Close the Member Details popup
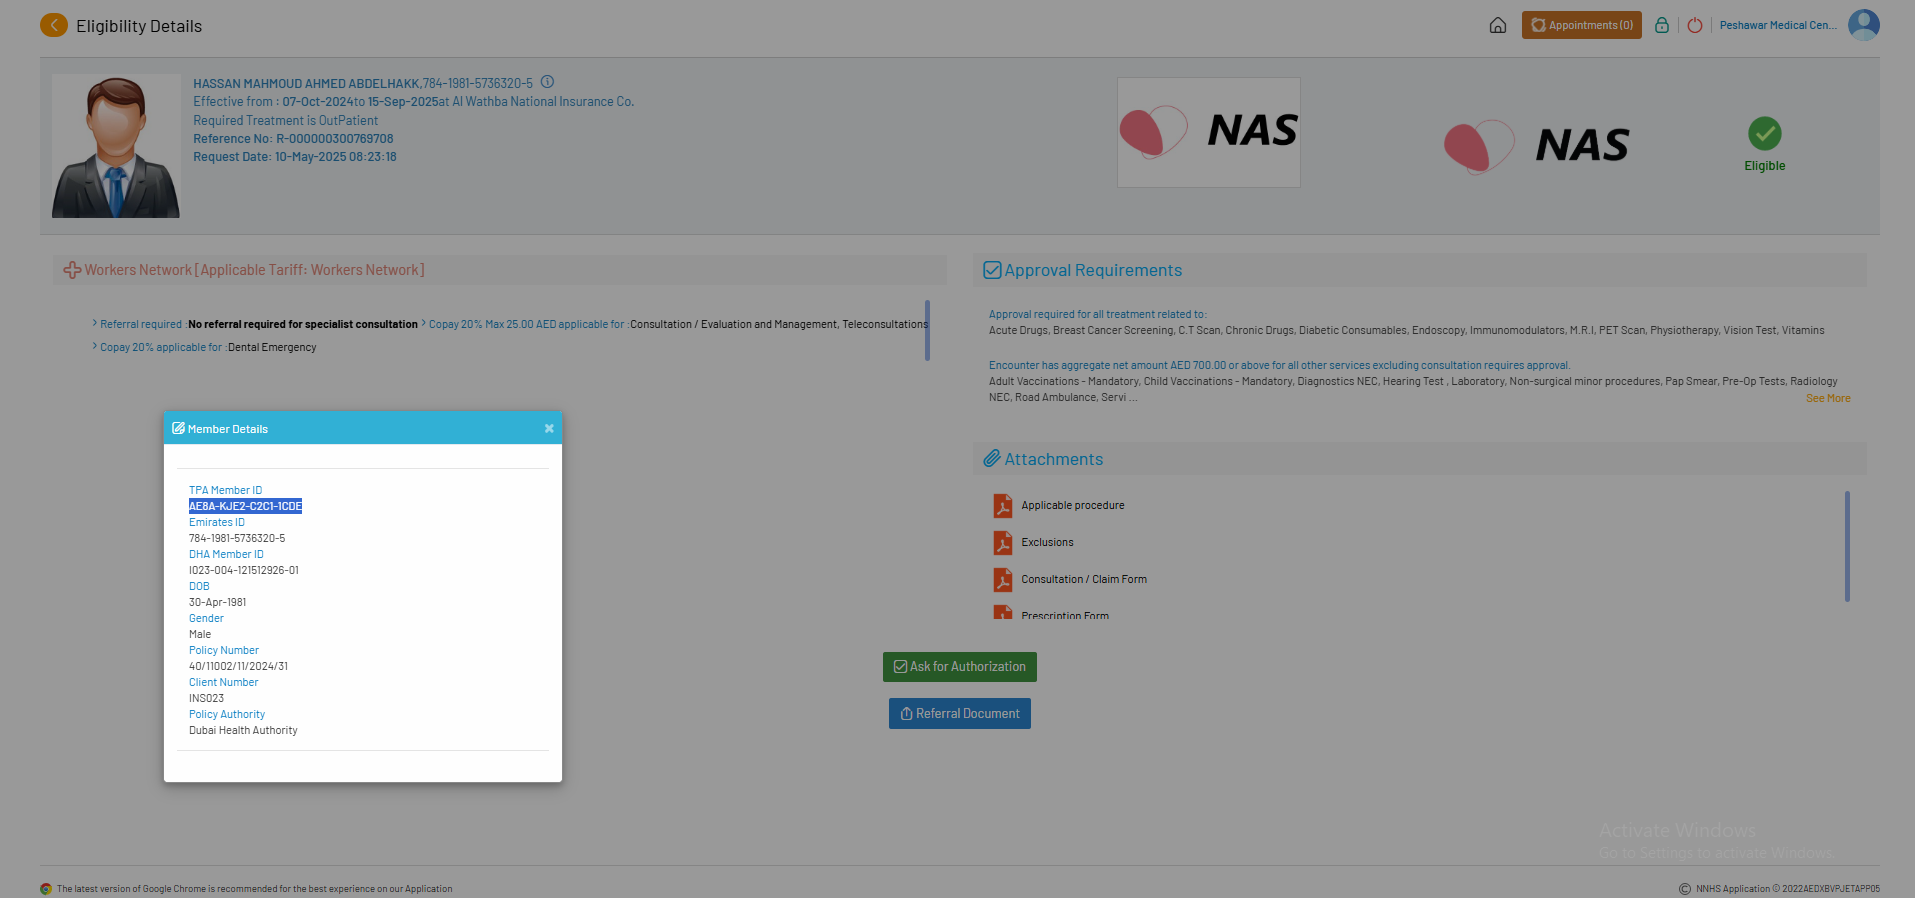Image resolution: width=1915 pixels, height=898 pixels. pyautogui.click(x=549, y=428)
